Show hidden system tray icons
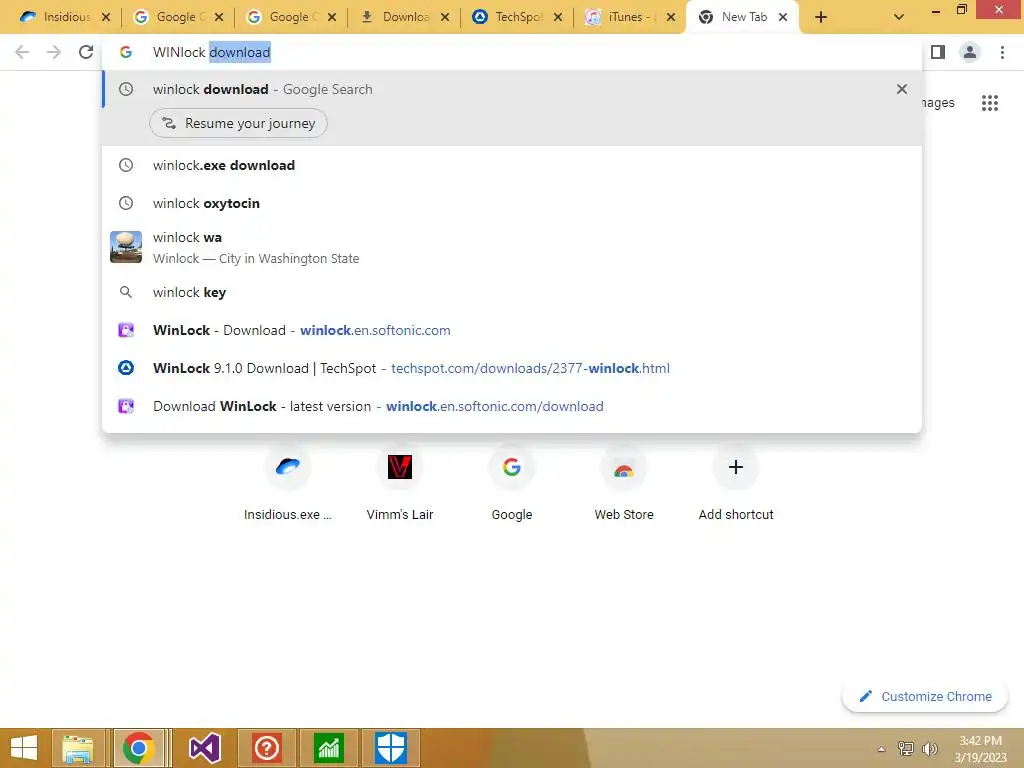The width and height of the screenshot is (1024, 768). 882,749
